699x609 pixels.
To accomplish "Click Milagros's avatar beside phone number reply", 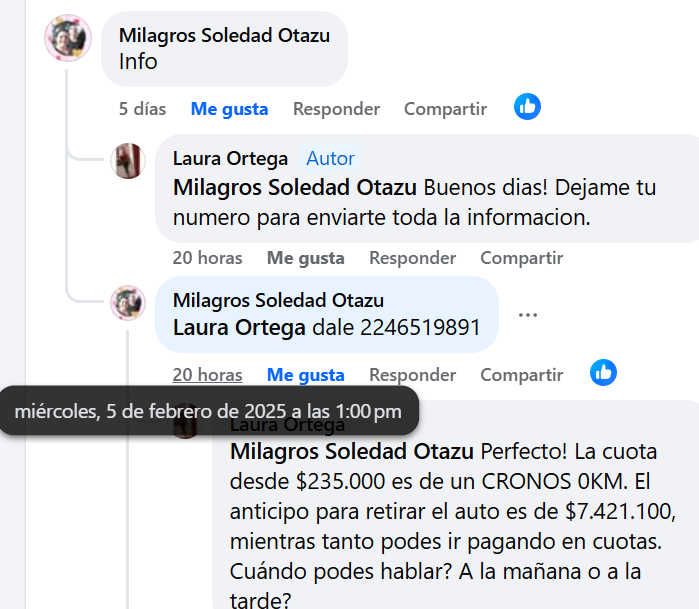I will coord(128,302).
